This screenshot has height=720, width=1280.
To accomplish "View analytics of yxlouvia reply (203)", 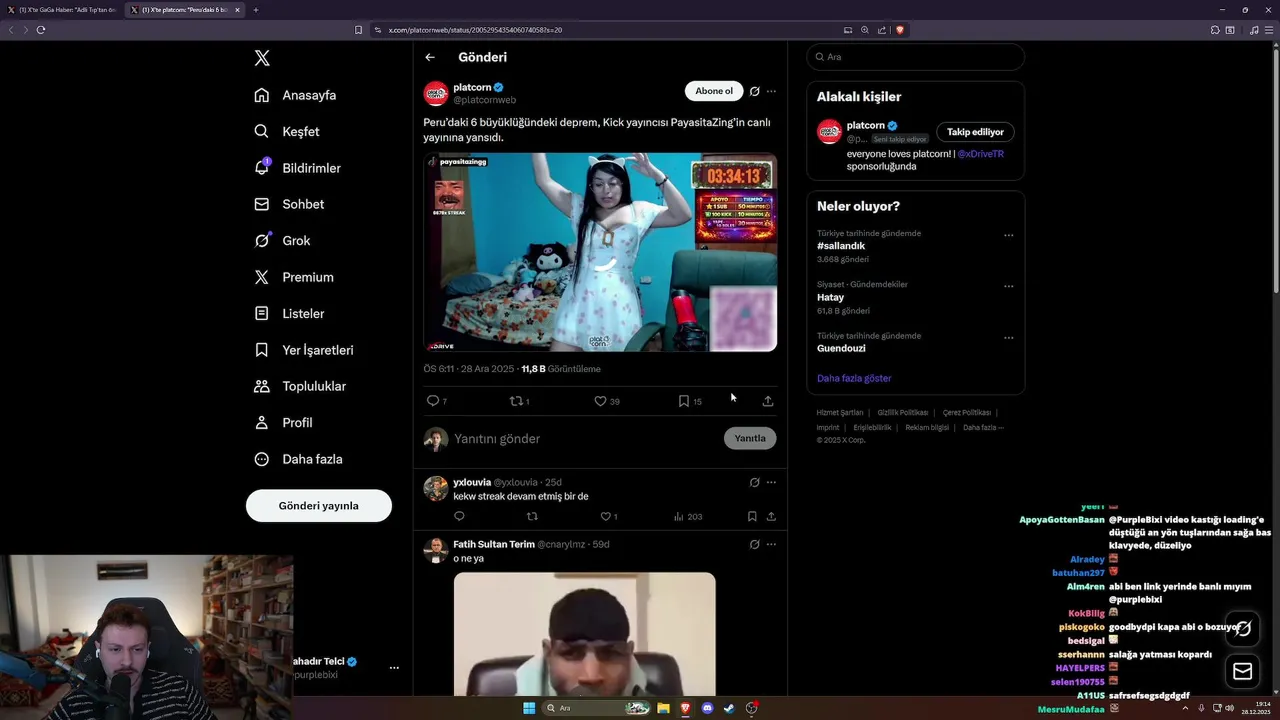I will [688, 517].
